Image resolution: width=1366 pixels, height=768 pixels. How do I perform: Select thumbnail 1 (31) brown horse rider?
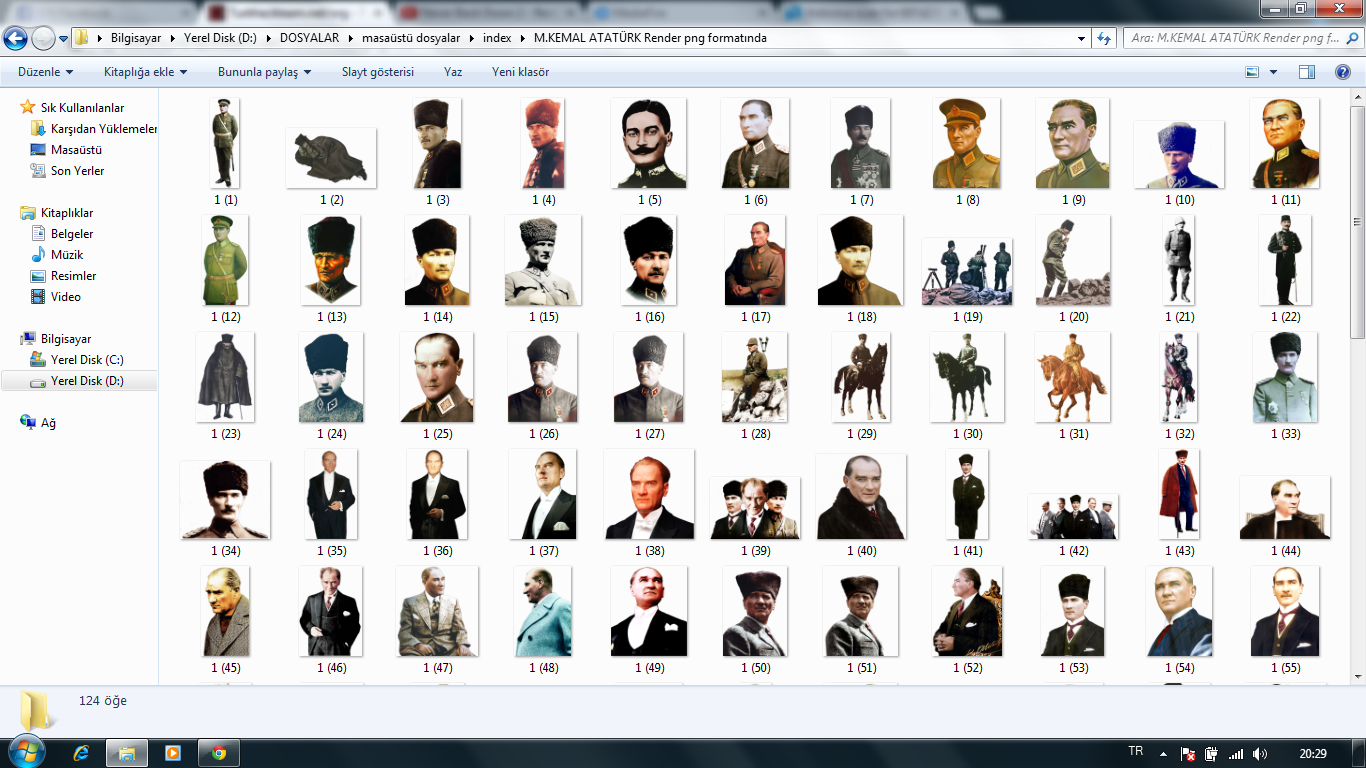(1073, 377)
